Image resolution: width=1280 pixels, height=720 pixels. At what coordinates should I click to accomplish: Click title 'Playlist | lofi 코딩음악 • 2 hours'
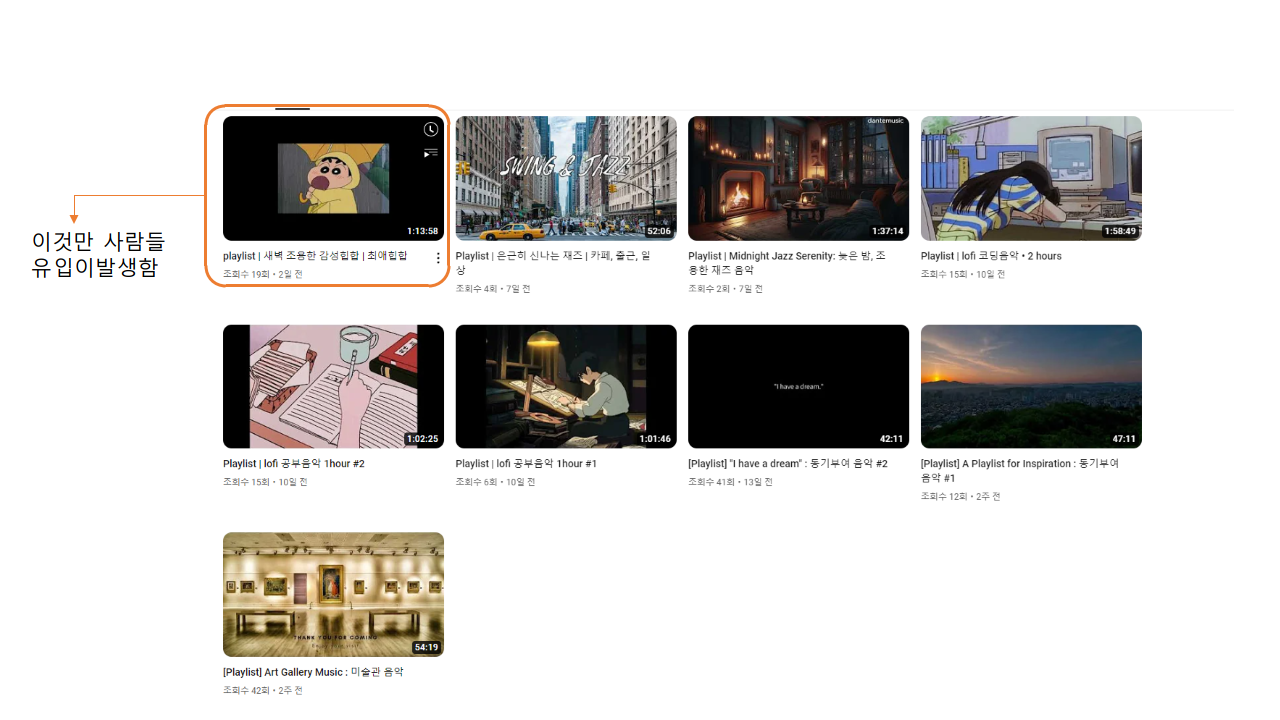(x=991, y=256)
